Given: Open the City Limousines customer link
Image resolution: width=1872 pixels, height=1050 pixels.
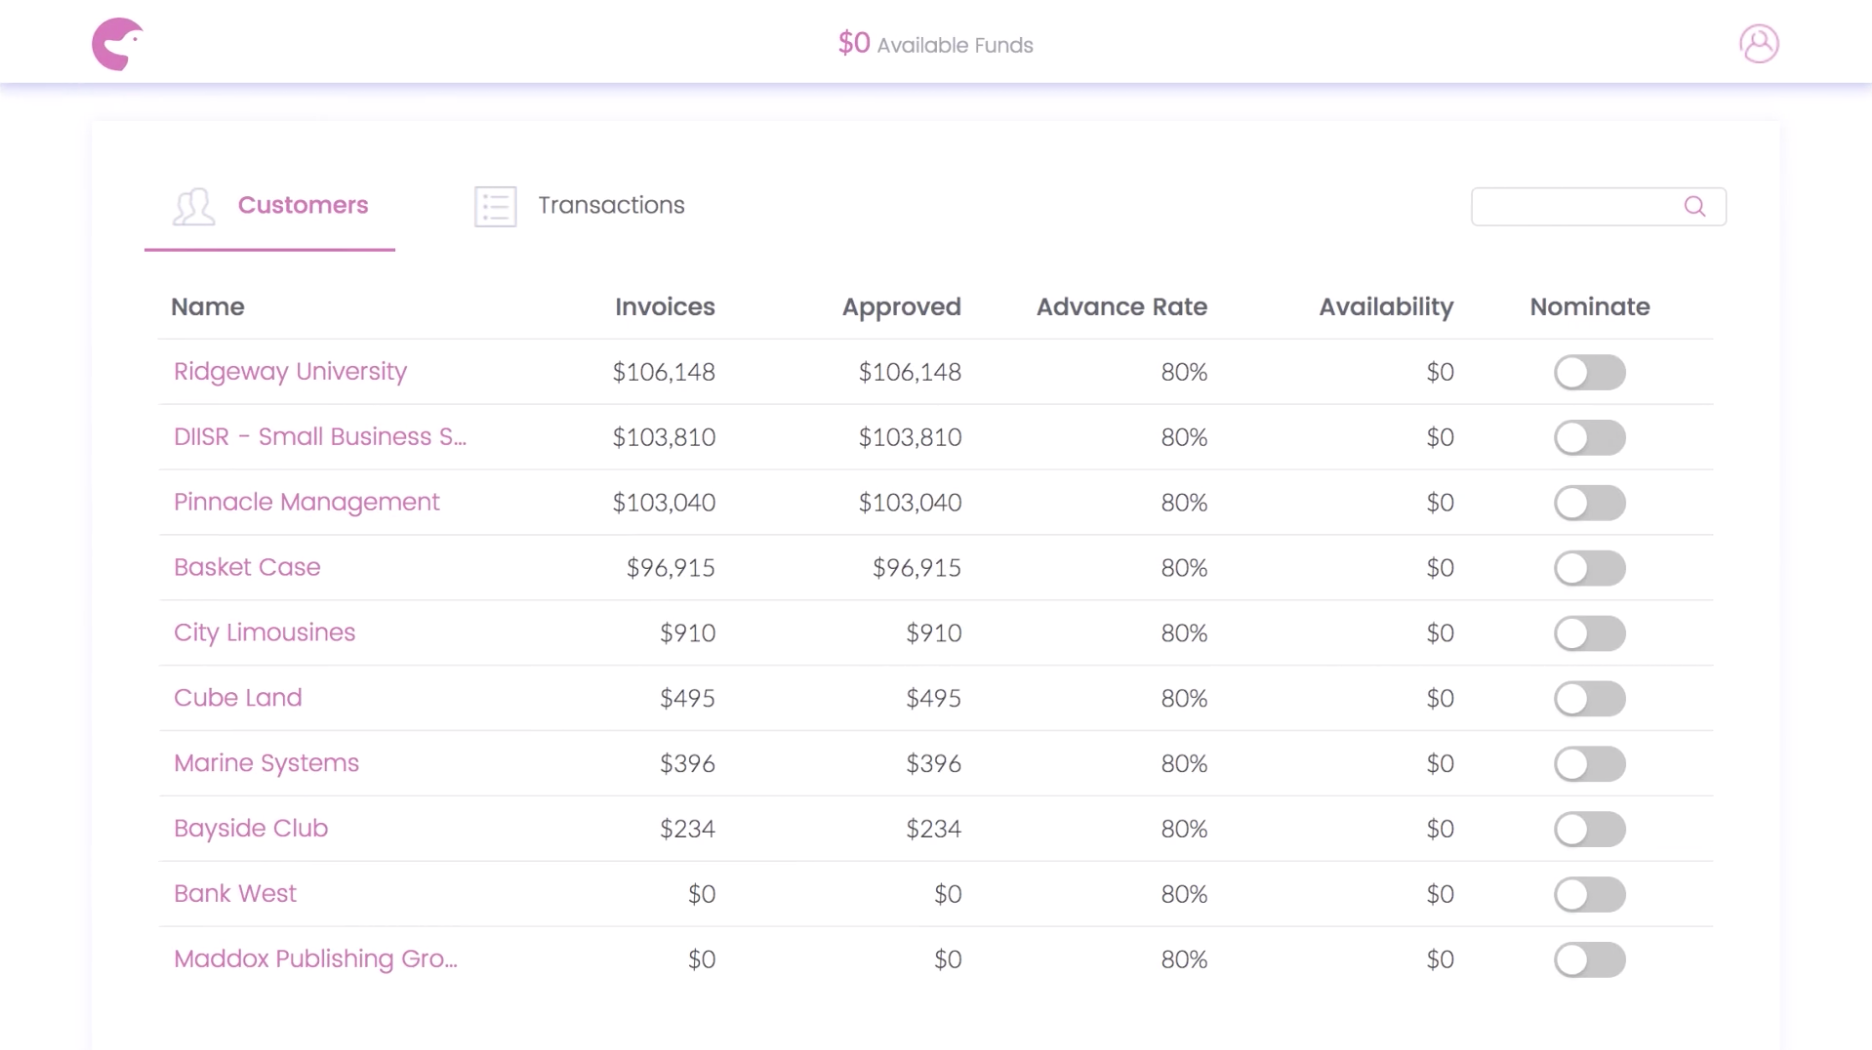Looking at the screenshot, I should click(x=264, y=633).
